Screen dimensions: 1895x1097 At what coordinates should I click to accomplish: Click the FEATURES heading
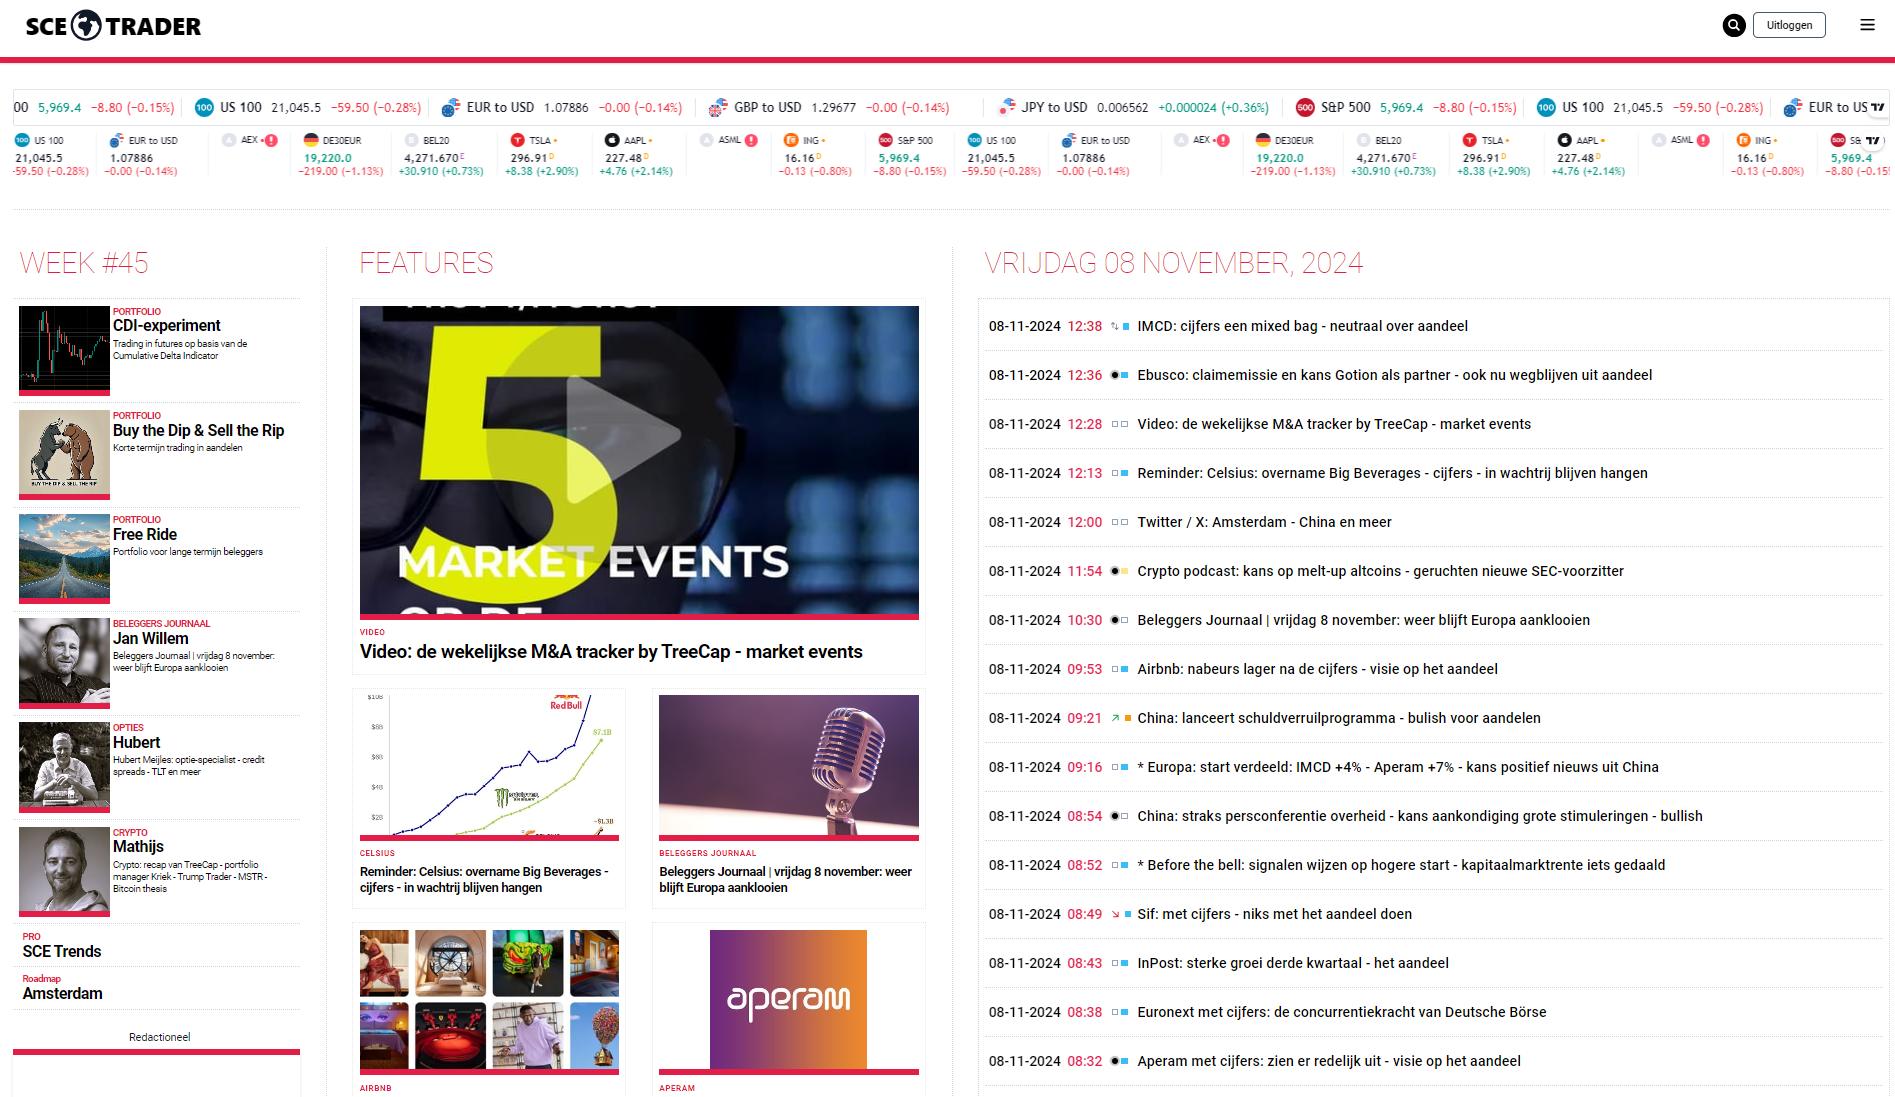tap(426, 263)
